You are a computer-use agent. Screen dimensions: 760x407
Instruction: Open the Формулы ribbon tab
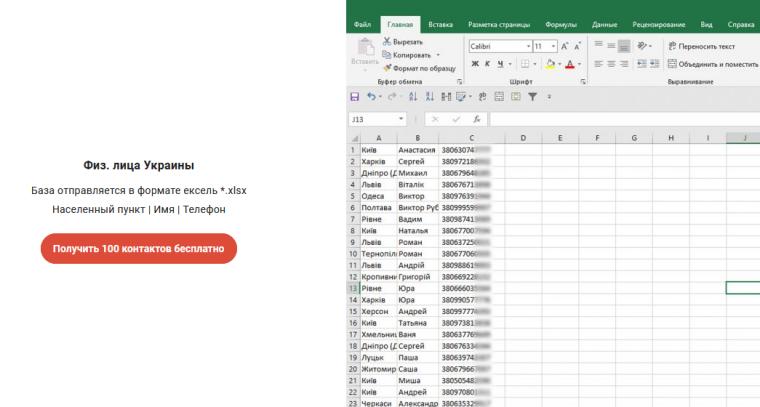[561, 23]
